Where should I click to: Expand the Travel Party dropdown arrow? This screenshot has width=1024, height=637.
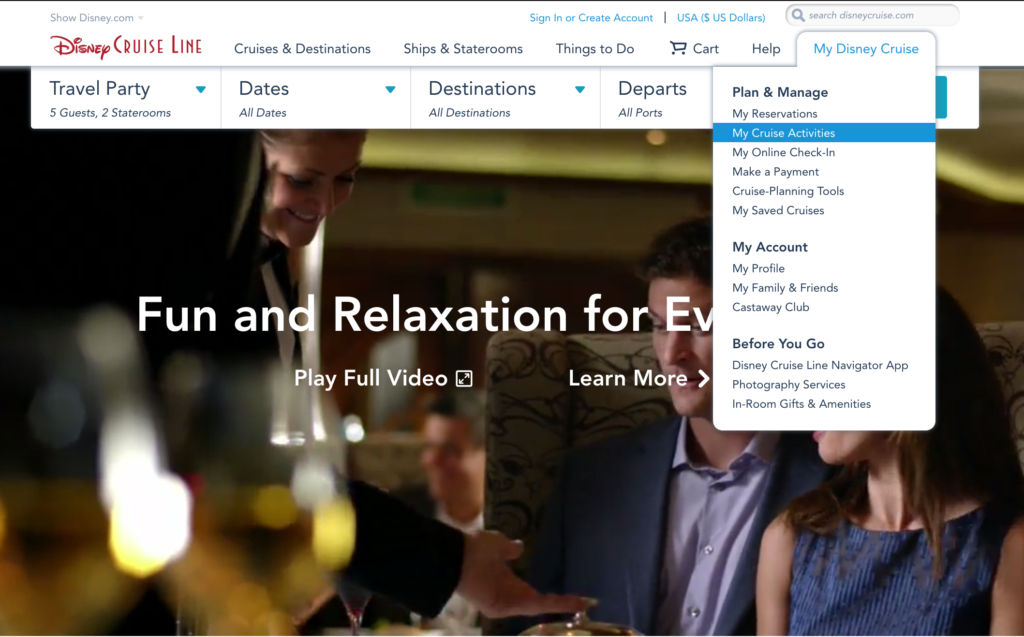click(200, 90)
